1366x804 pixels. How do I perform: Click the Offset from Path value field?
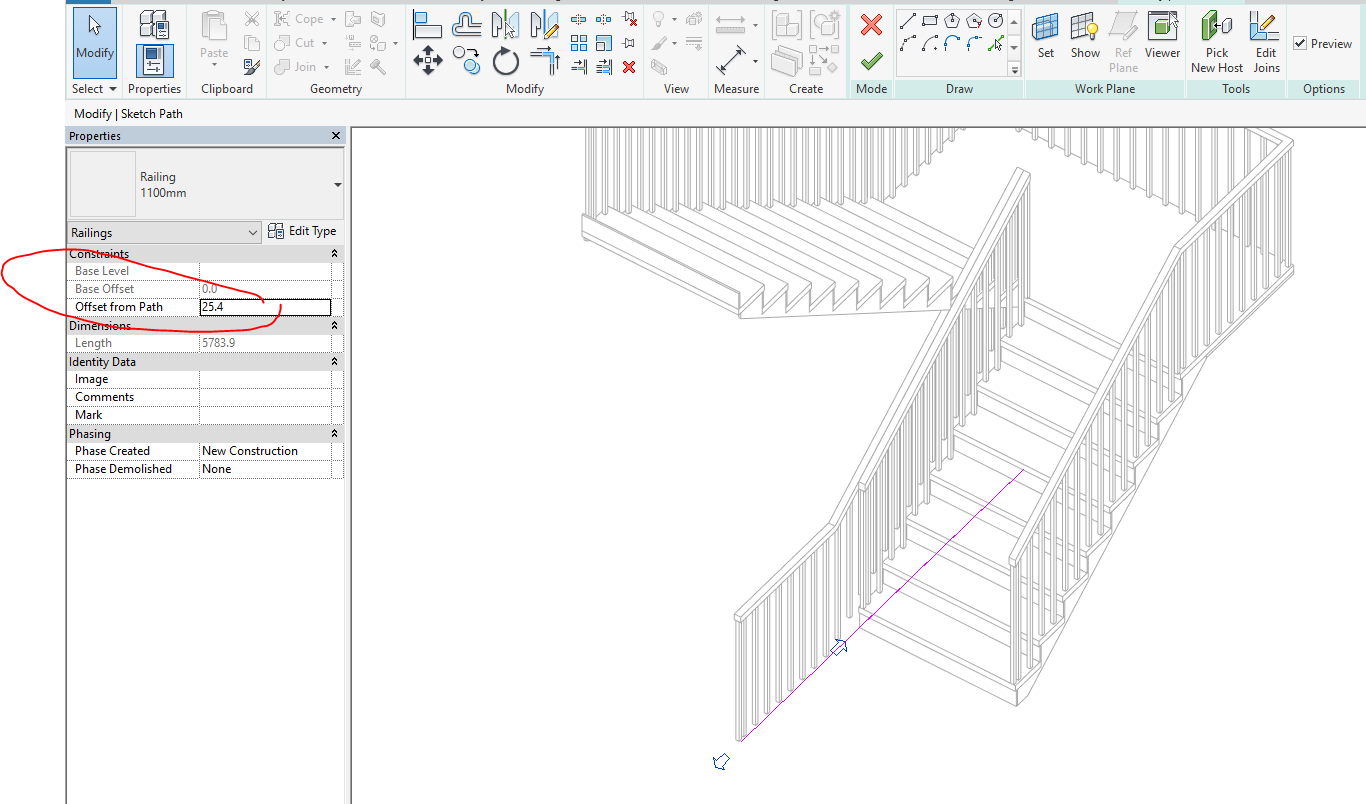point(265,307)
